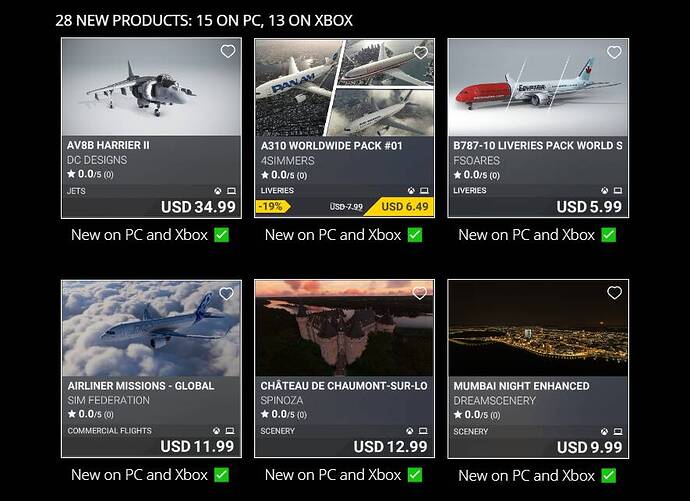Click USD 11.99 price on Airliner Missions
The image size is (690, 501).
pyautogui.click(x=197, y=447)
